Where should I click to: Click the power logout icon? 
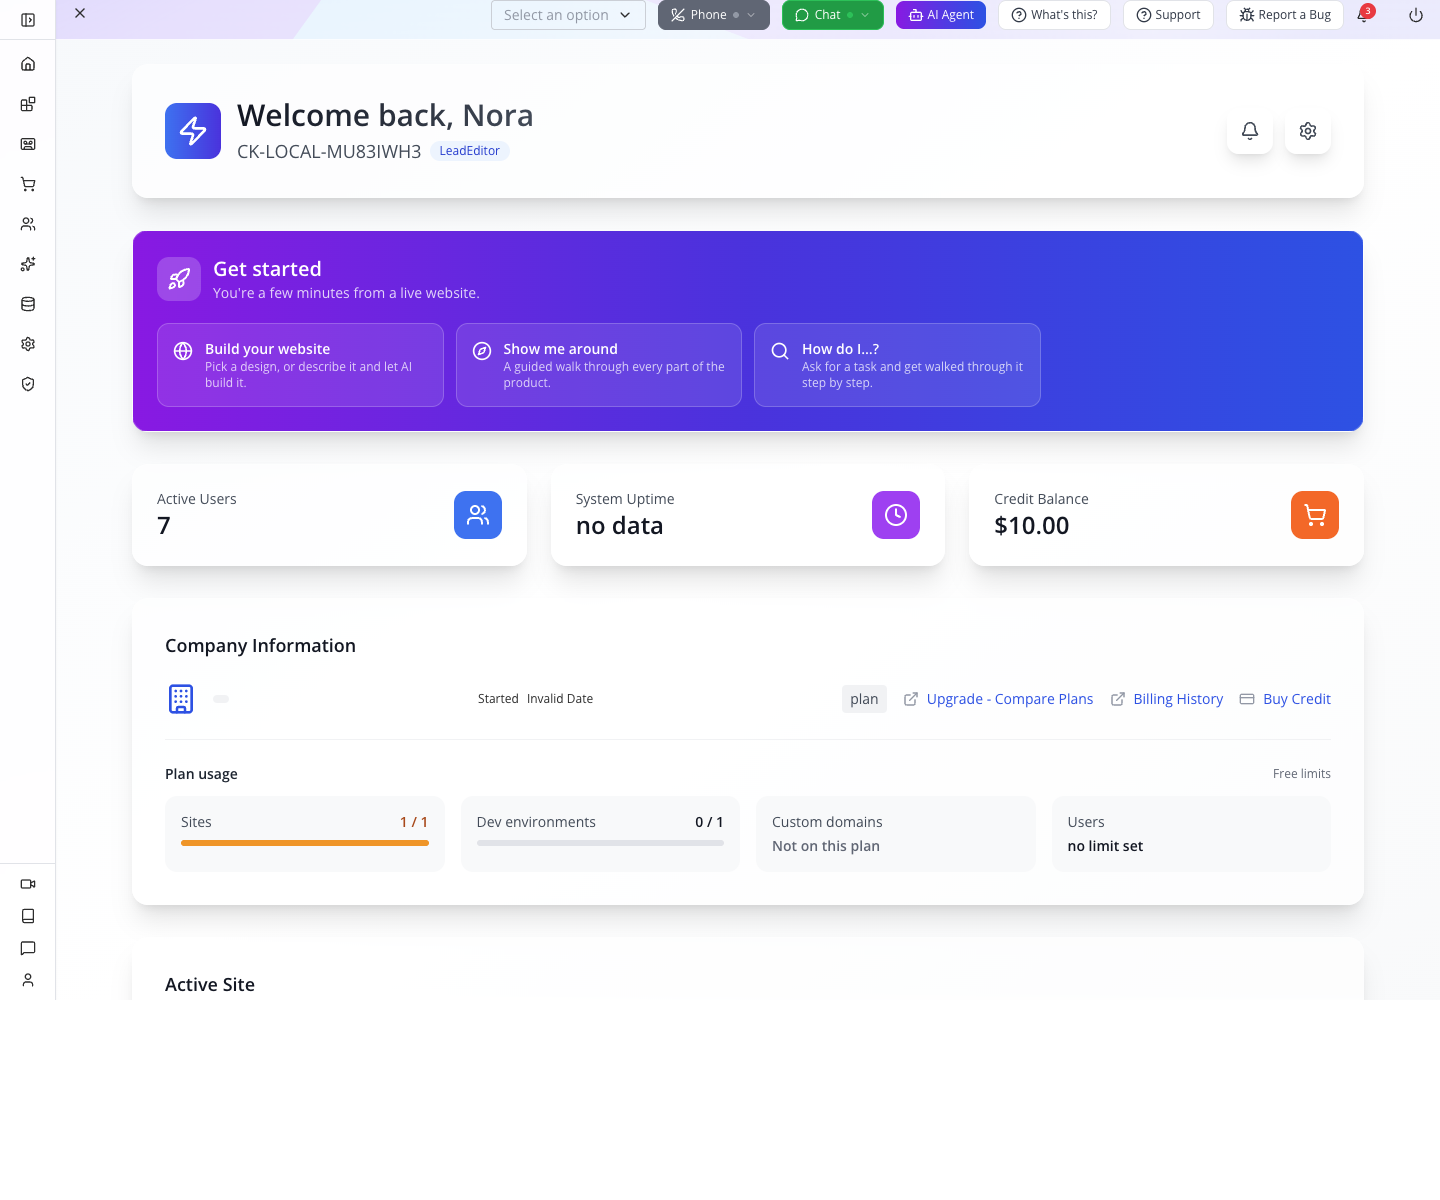coord(1416,15)
